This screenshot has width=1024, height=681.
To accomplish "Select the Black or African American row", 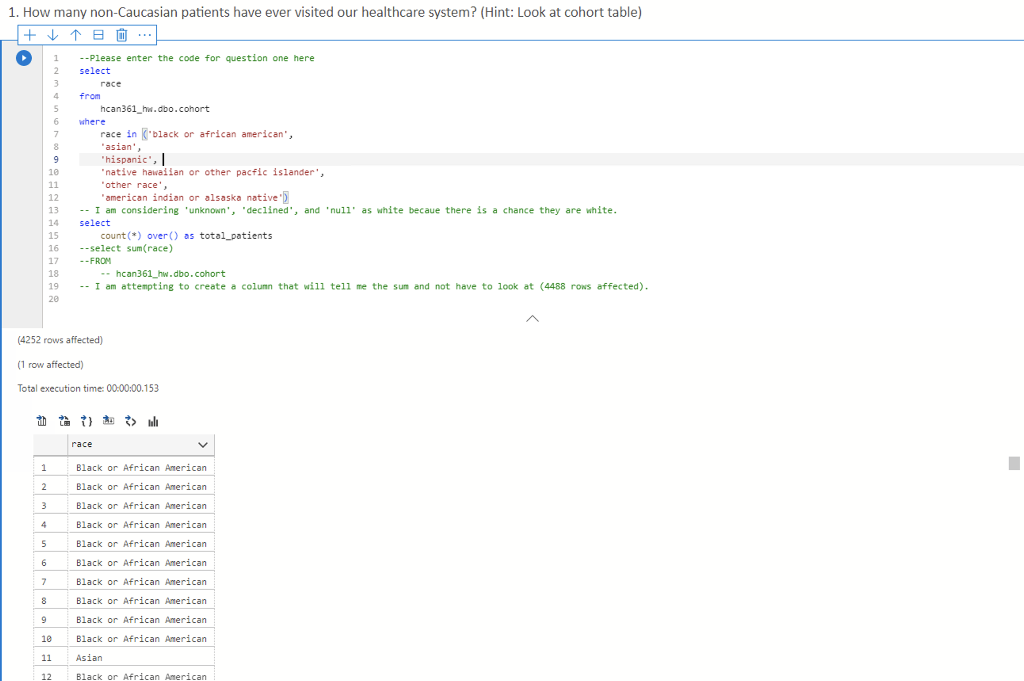I will [143, 467].
